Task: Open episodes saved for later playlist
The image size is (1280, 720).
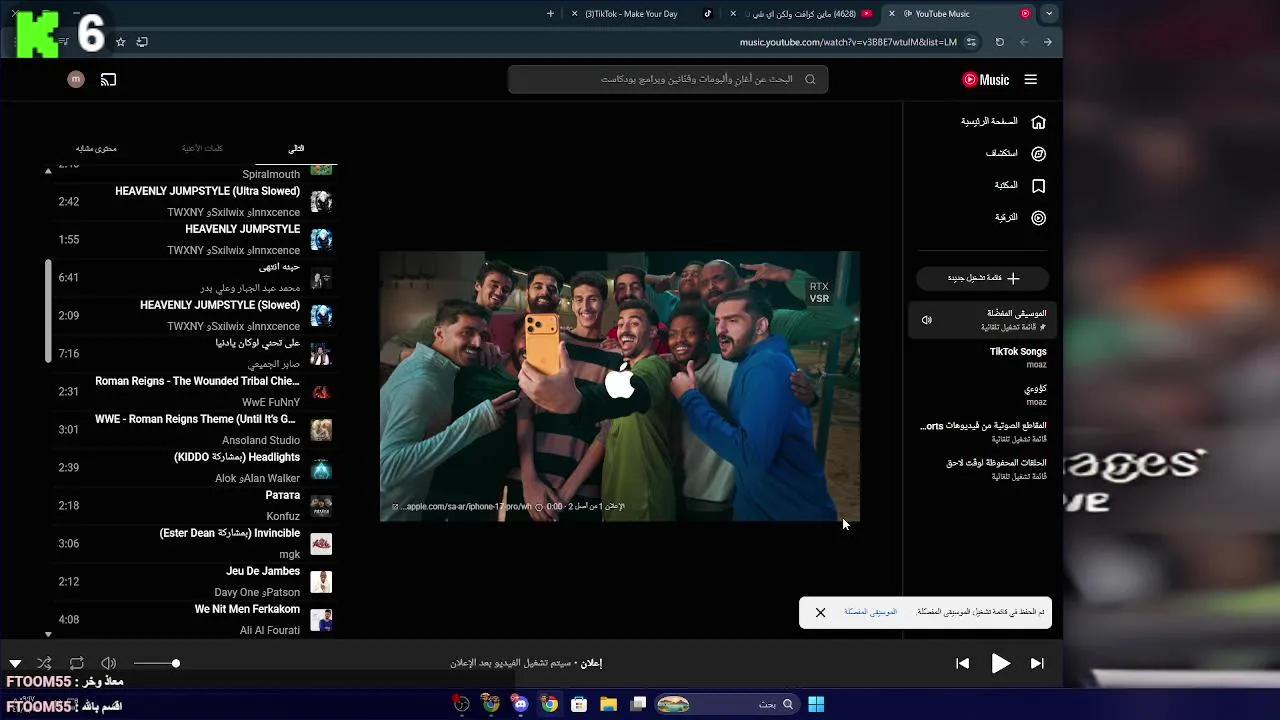Action: pyautogui.click(x=982, y=468)
